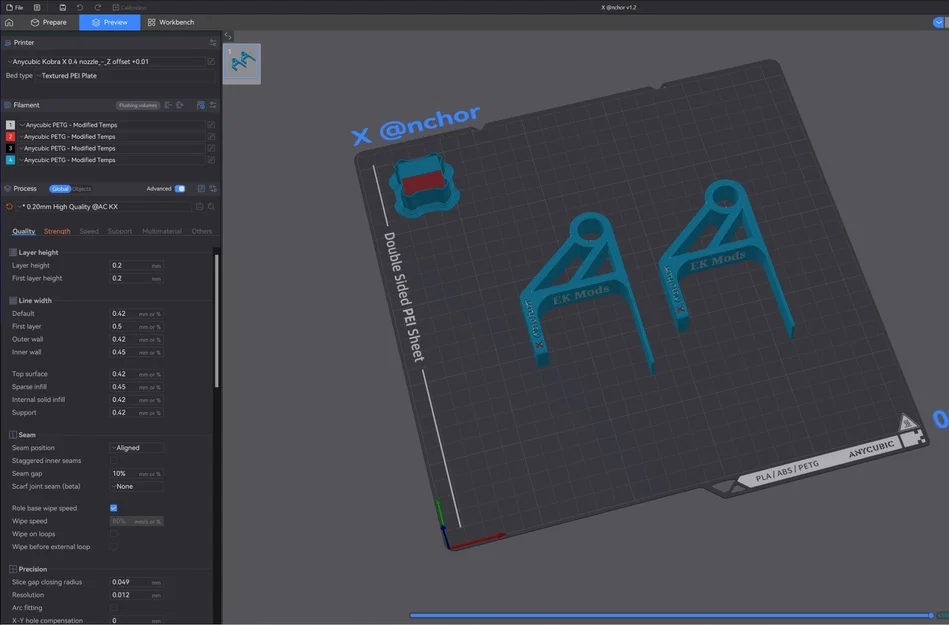Click the compare presets icon in Process header
The height and width of the screenshot is (625, 949).
(x=201, y=189)
